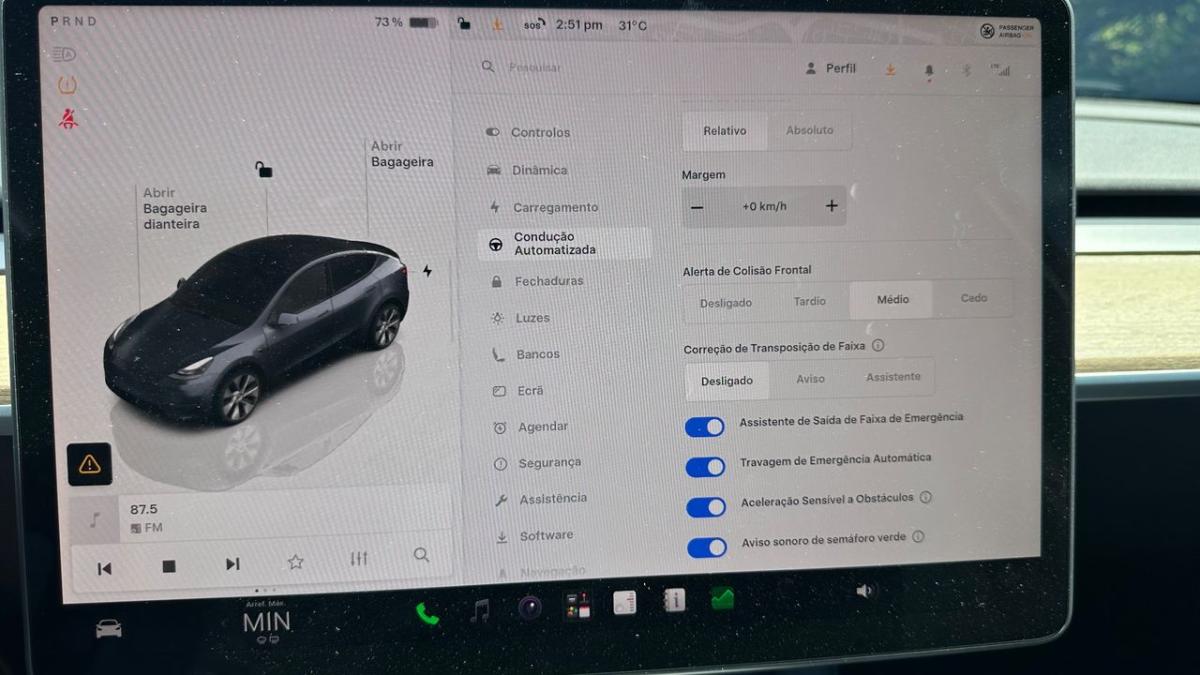Open the manual info app icon
Screen dimensions: 1200x675
[x=674, y=600]
